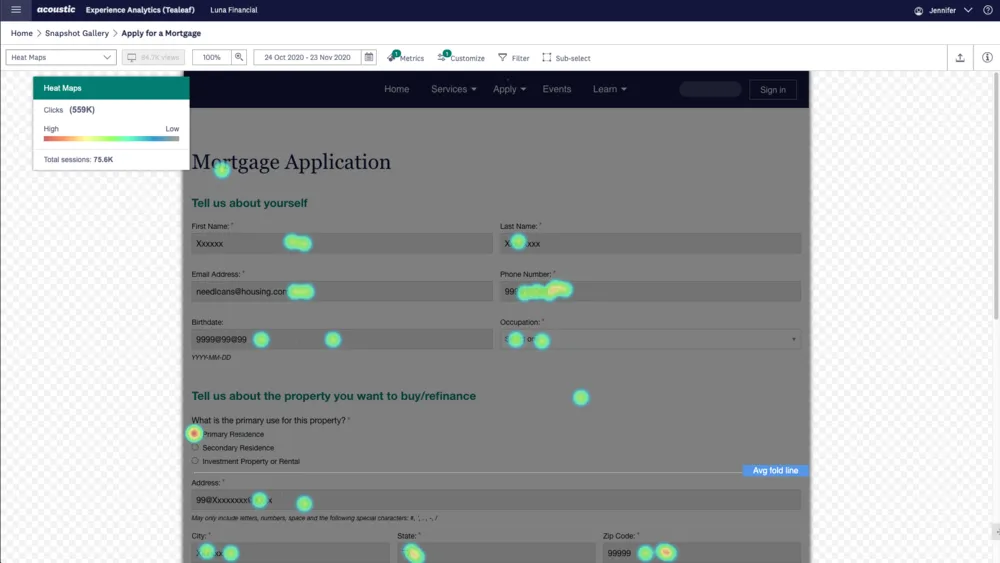Expand the Heat Maps view dropdown

coord(61,58)
